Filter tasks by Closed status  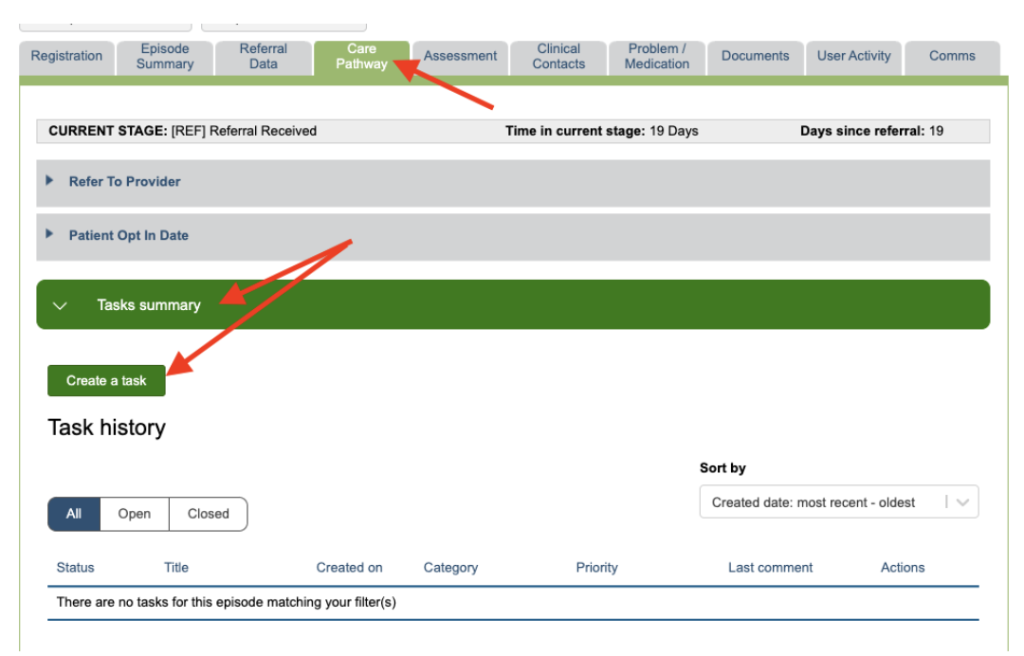click(x=208, y=514)
